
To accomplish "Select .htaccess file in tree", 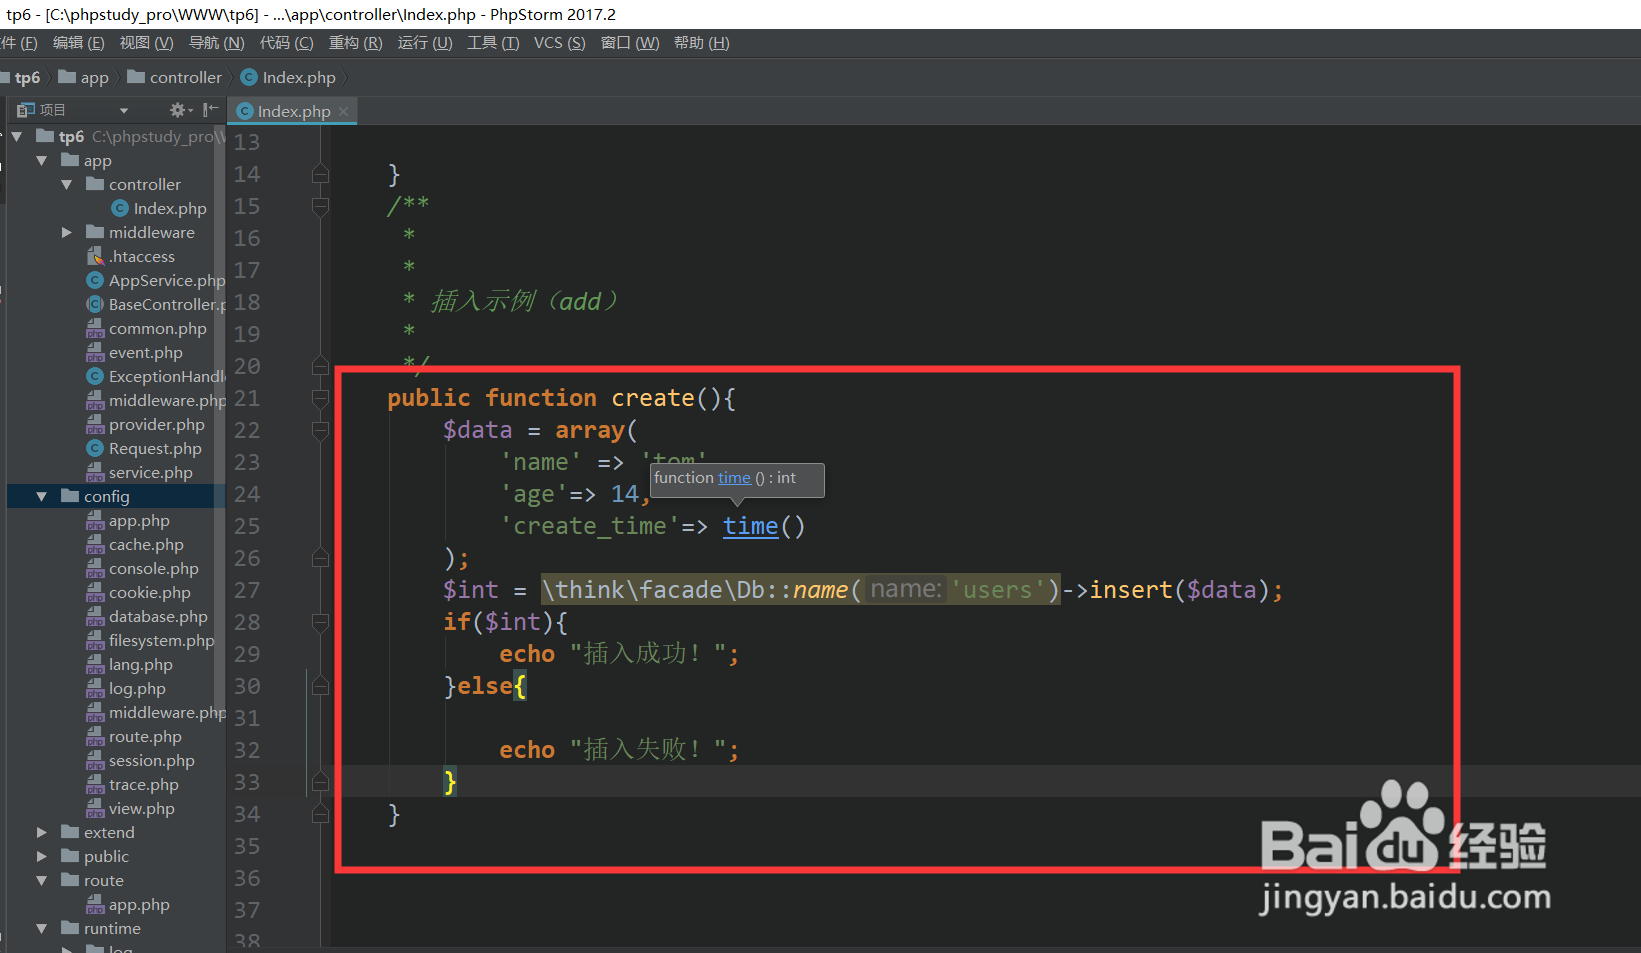I will point(131,256).
